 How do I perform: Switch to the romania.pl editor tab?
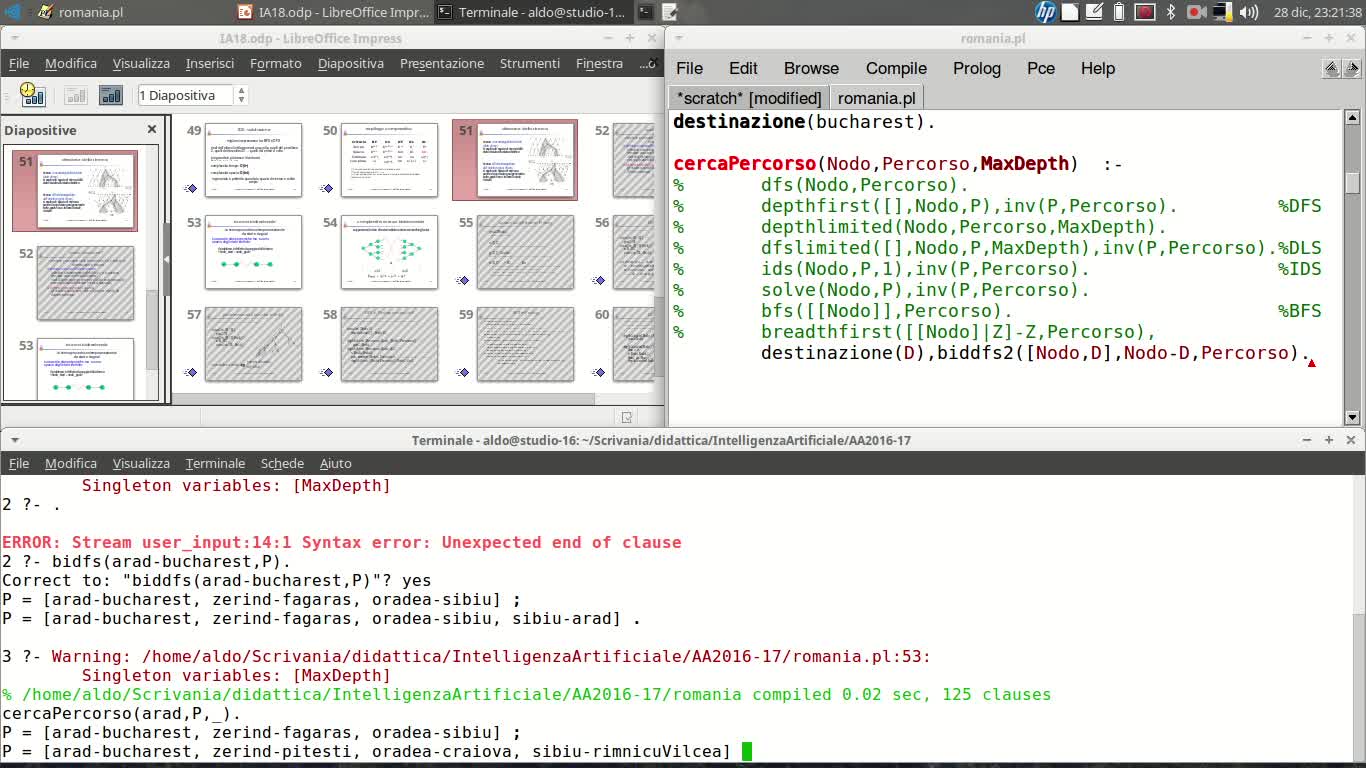(877, 98)
